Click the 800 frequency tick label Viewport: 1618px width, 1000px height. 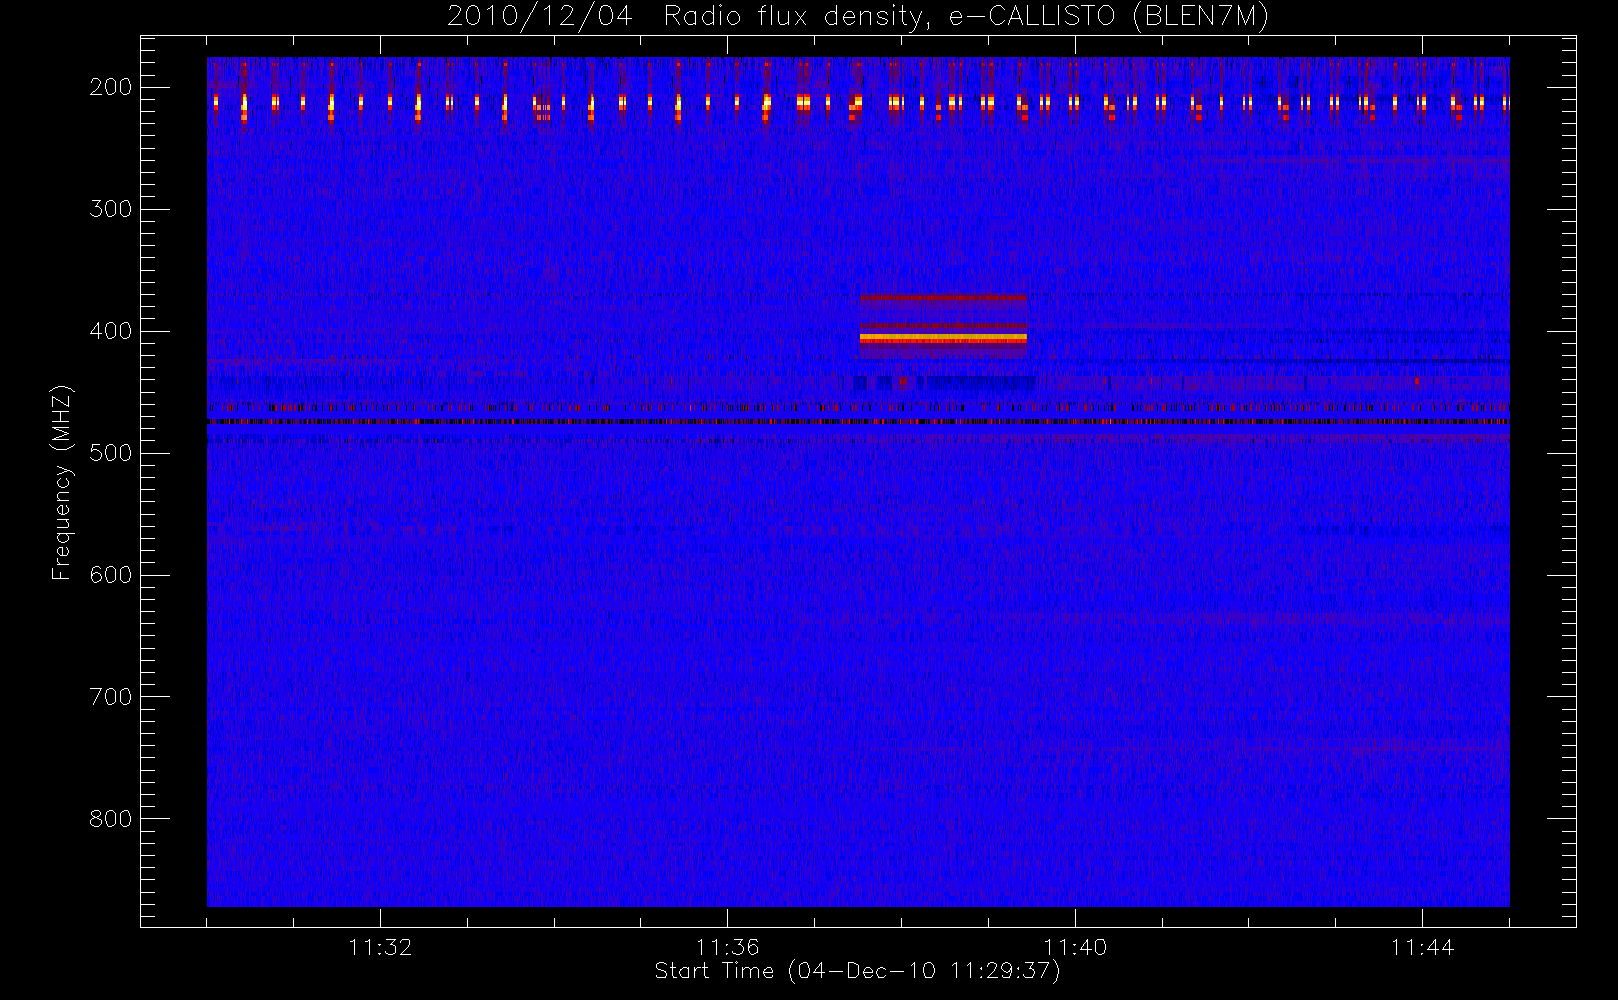(x=110, y=819)
